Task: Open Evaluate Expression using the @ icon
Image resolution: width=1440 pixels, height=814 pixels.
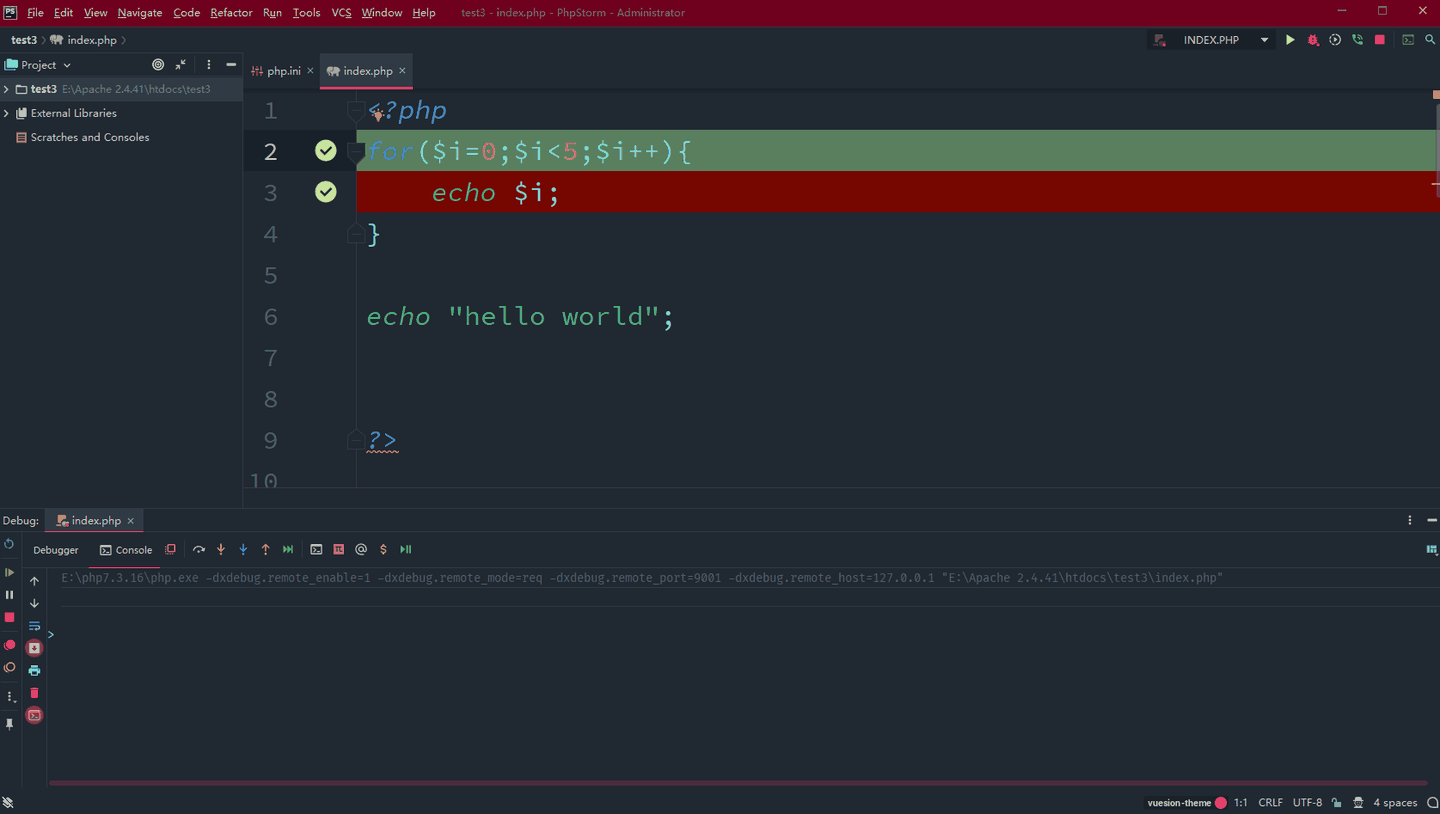Action: (x=361, y=549)
